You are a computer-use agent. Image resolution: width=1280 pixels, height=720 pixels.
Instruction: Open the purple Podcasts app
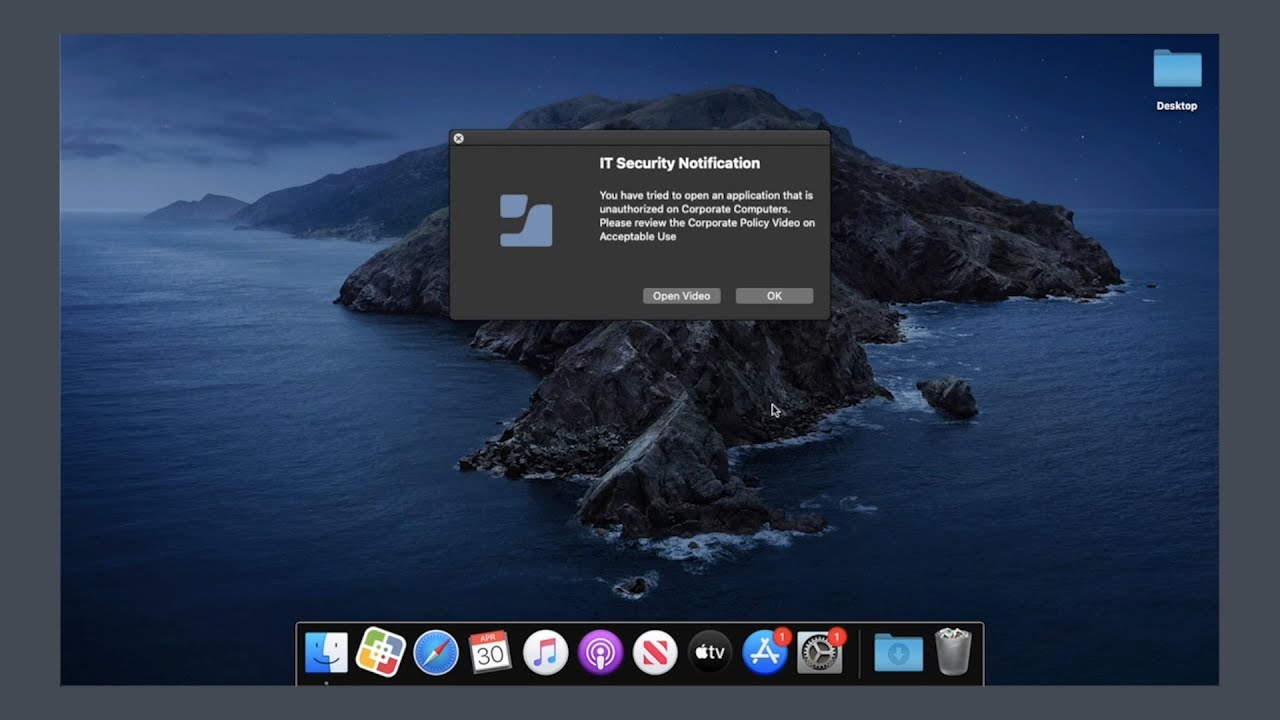tap(600, 654)
